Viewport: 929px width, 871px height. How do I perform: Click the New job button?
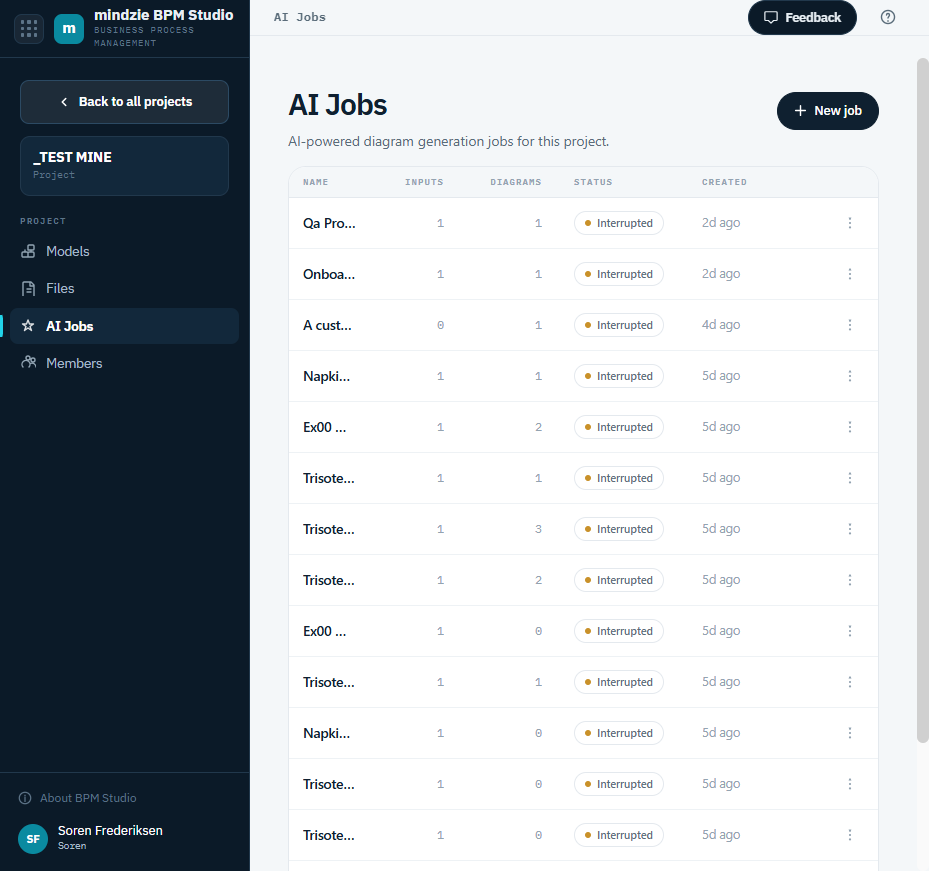pyautogui.click(x=827, y=111)
